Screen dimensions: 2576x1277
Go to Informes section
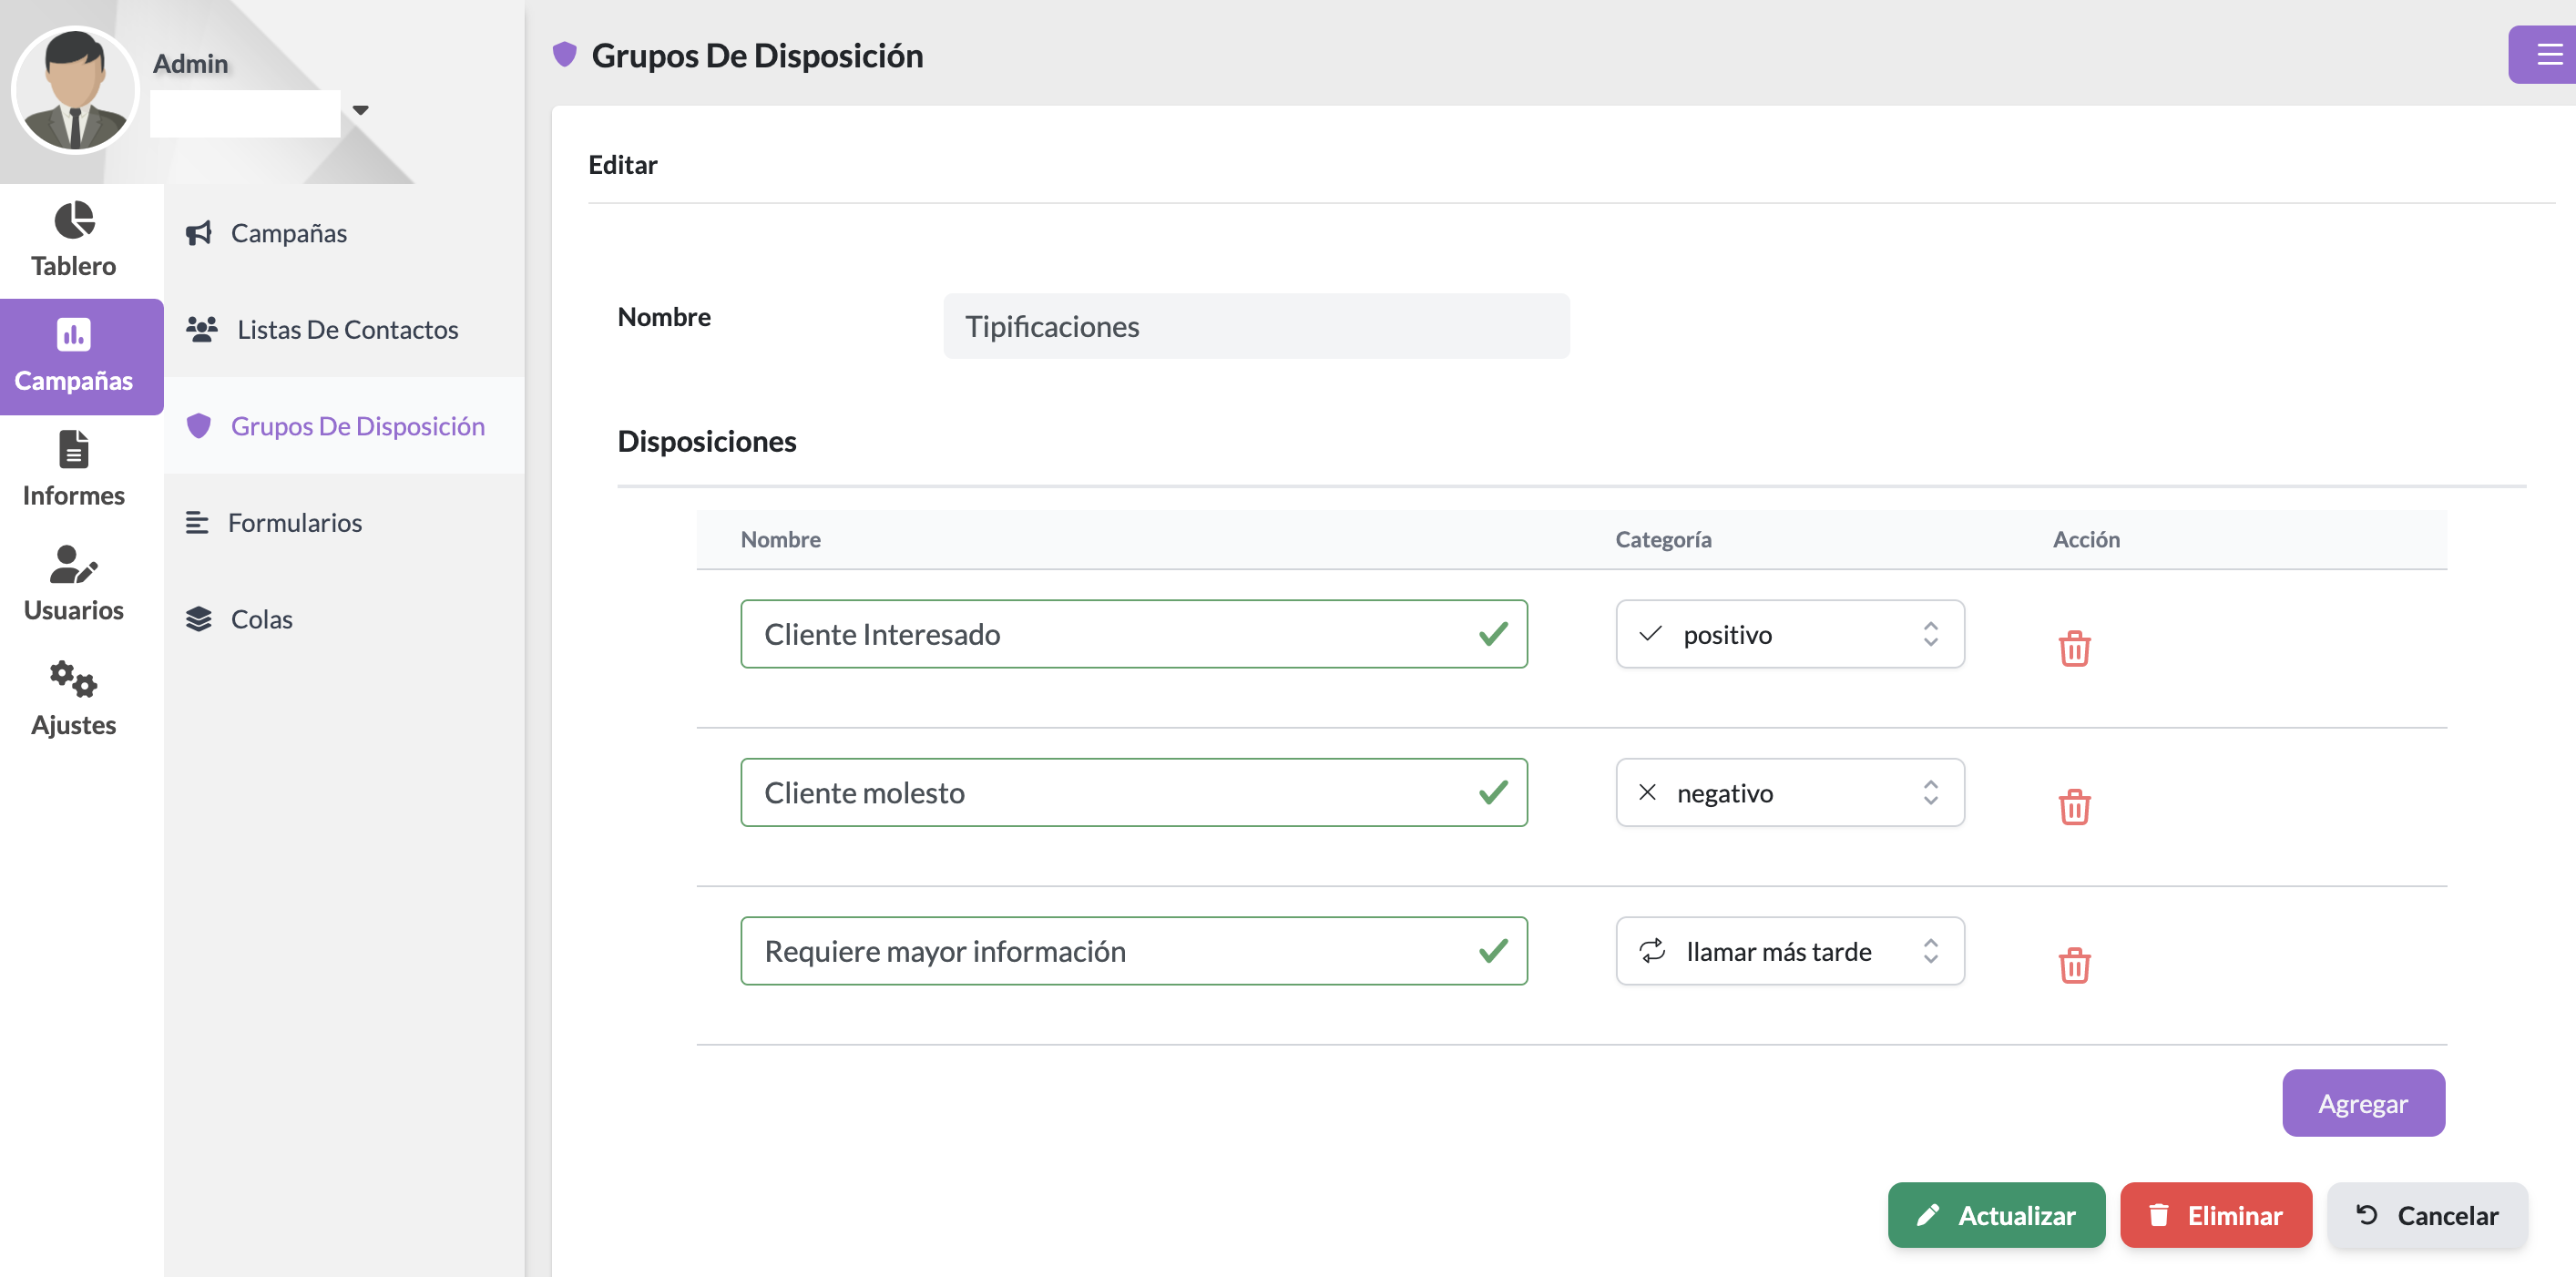[x=74, y=470]
